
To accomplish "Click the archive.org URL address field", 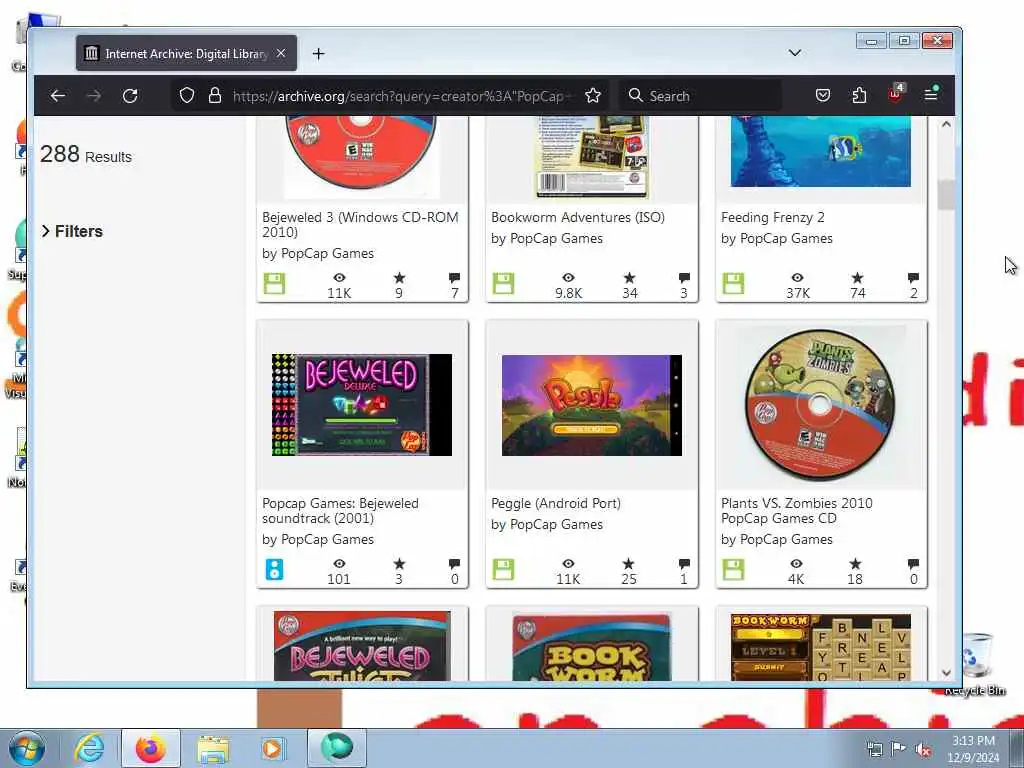I will click(x=401, y=96).
